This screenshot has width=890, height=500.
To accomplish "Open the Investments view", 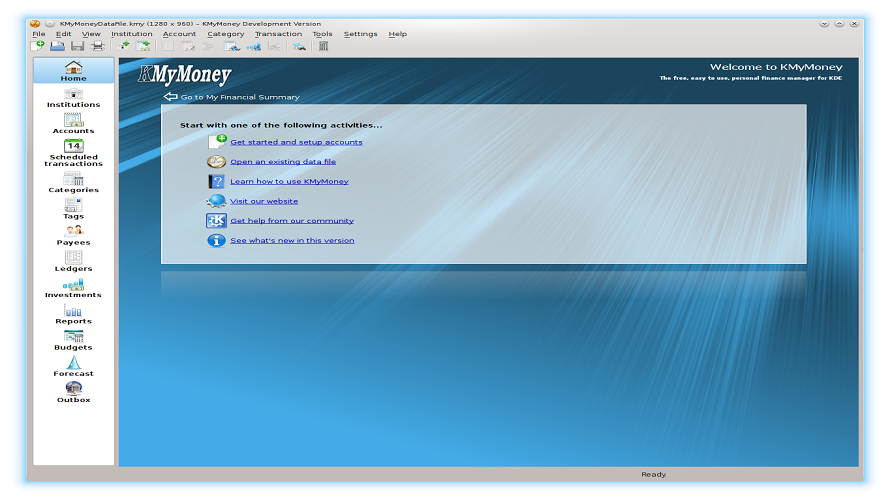I will pyautogui.click(x=73, y=289).
